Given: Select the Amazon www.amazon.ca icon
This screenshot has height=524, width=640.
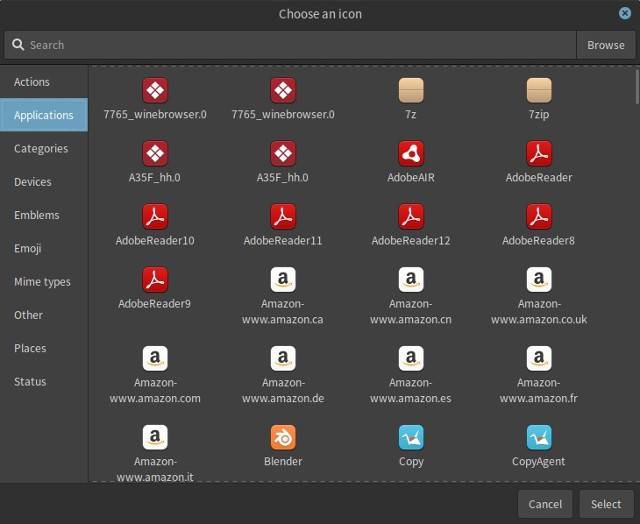Looking at the screenshot, I should (x=283, y=280).
